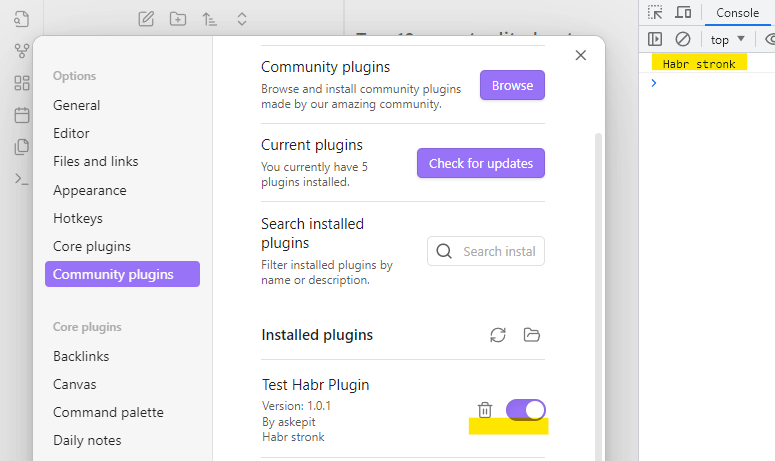Click the new folder icon
This screenshot has width=775, height=461.
coord(177,18)
